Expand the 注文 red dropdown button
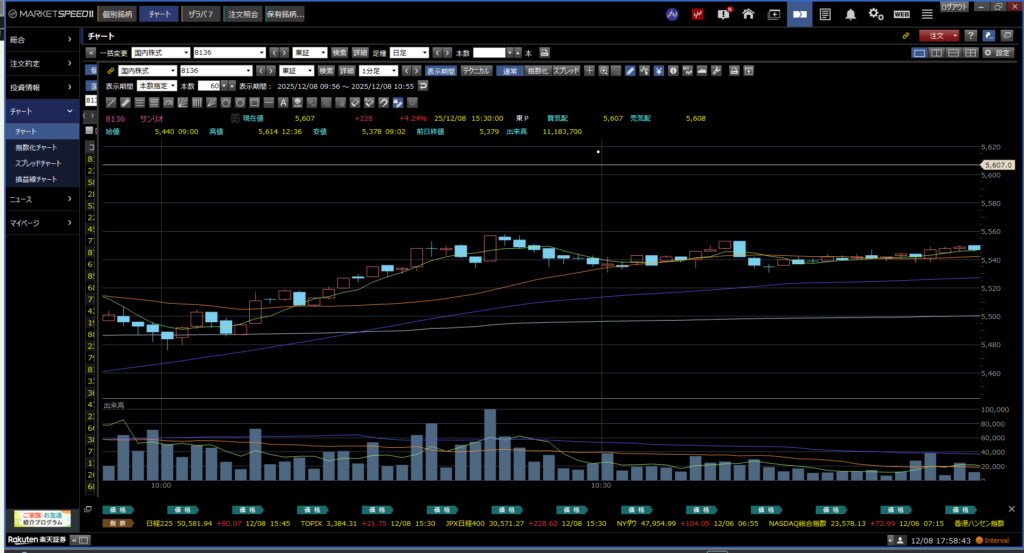This screenshot has height=553, width=1024. tap(939, 35)
